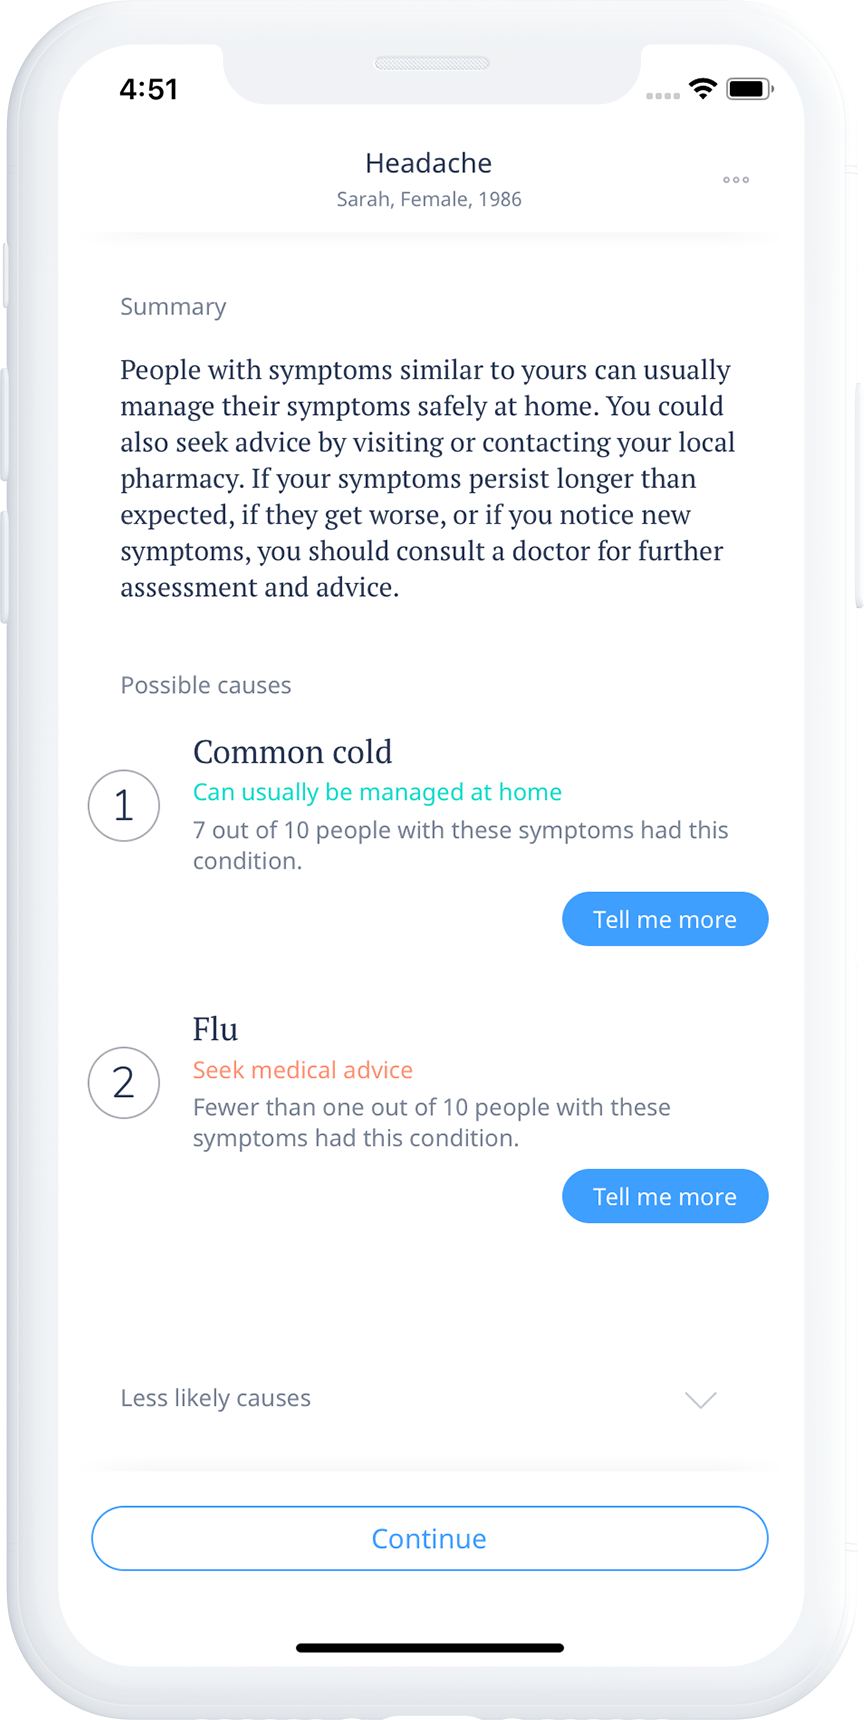Click the home indicator bar
The image size is (864, 1720).
point(429,1646)
